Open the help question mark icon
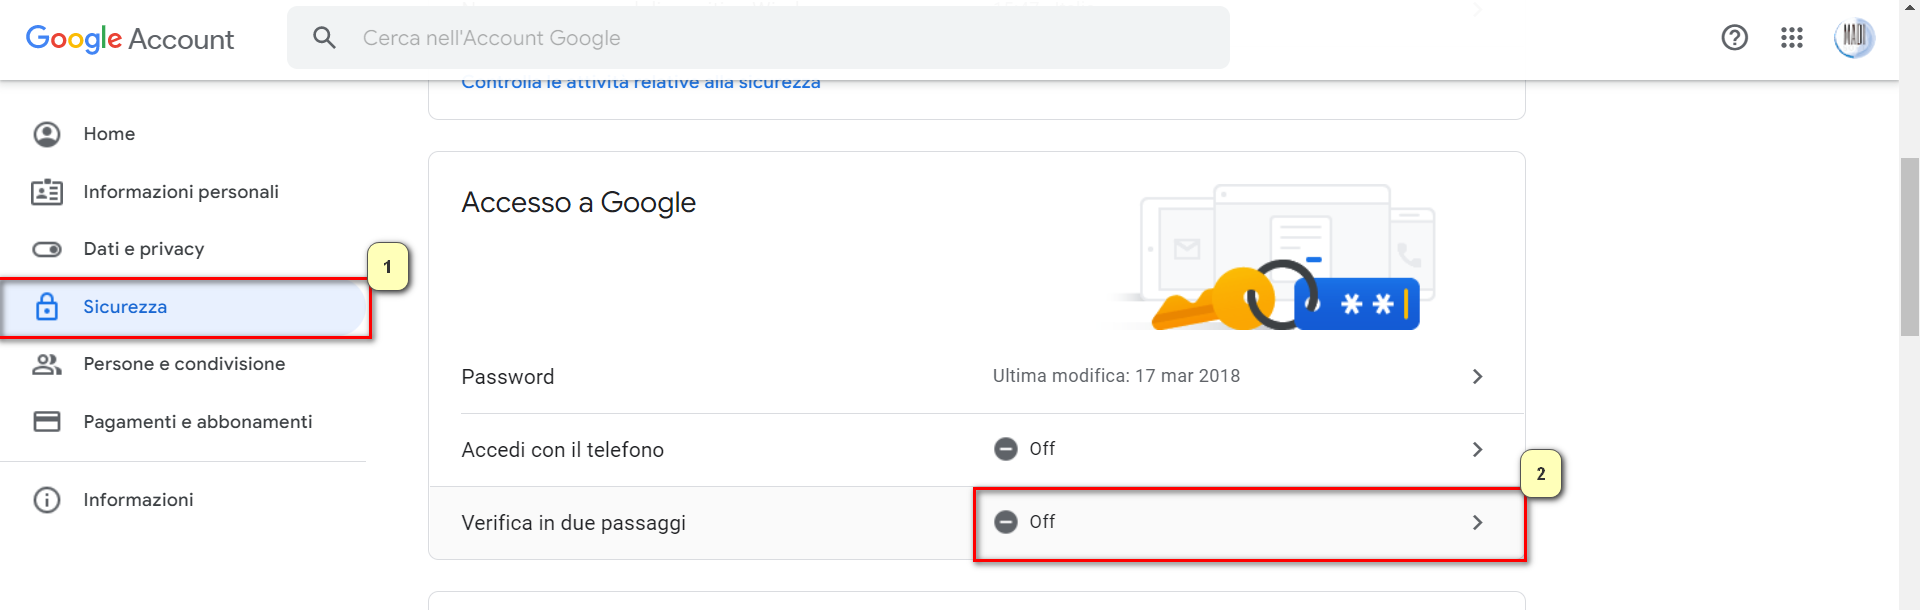The width and height of the screenshot is (1920, 610). click(1734, 38)
